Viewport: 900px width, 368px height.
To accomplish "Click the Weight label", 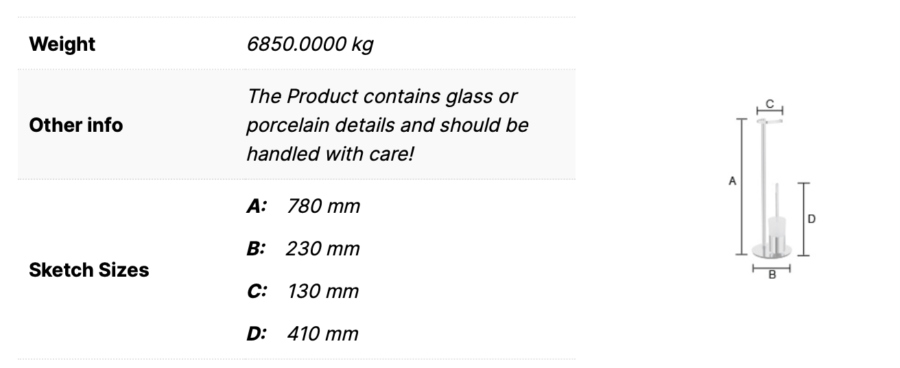I will [x=62, y=44].
